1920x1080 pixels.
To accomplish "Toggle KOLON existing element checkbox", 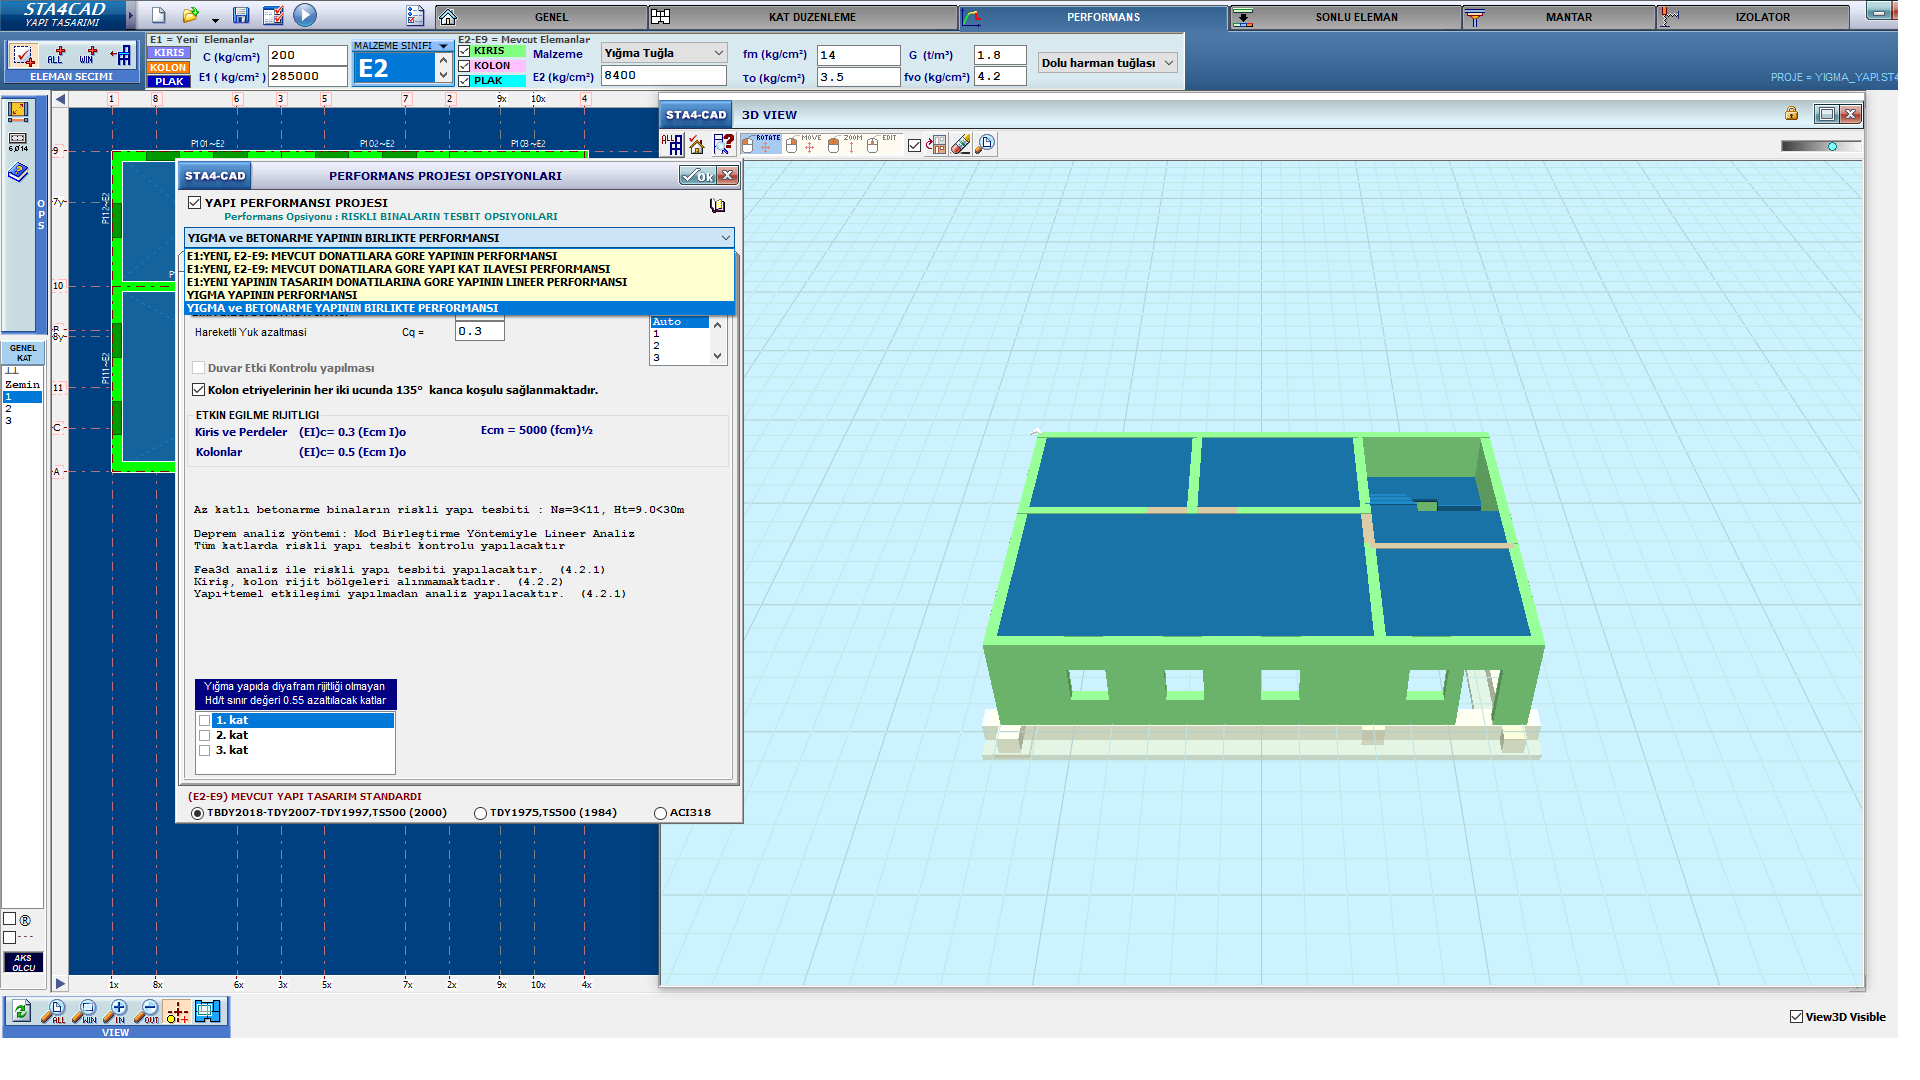I will tap(464, 66).
